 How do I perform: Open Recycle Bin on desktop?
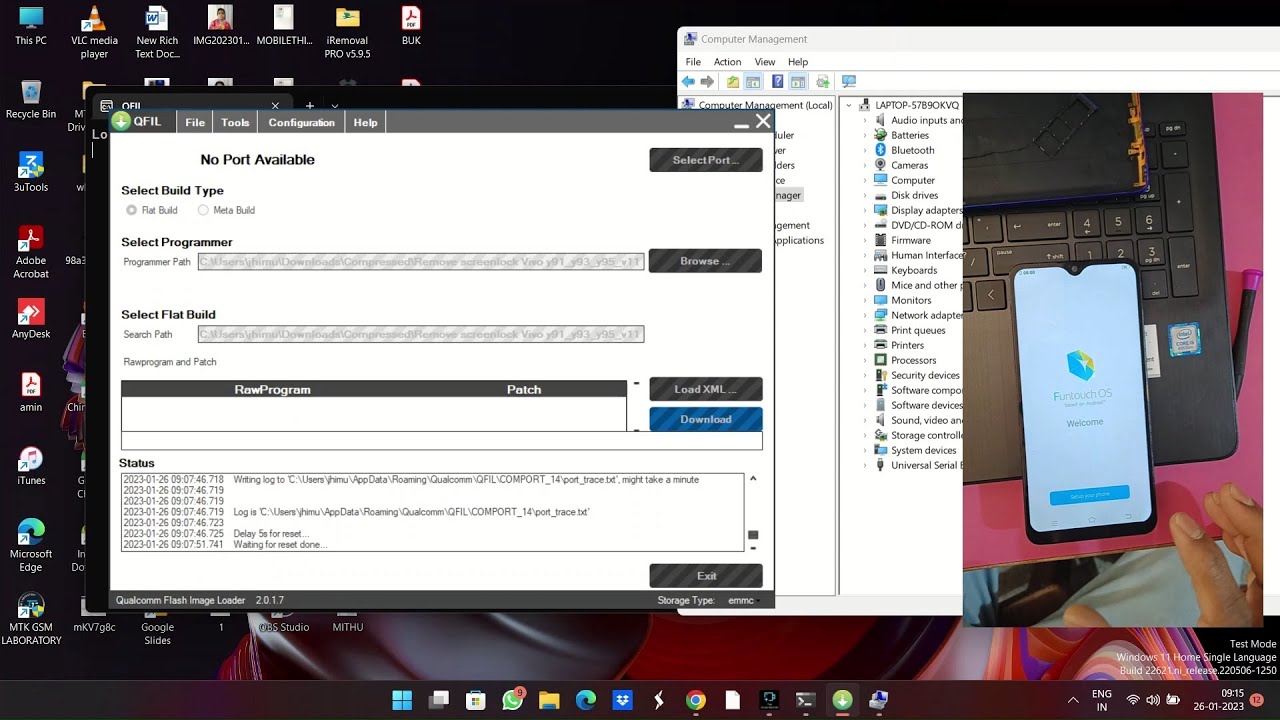(31, 99)
